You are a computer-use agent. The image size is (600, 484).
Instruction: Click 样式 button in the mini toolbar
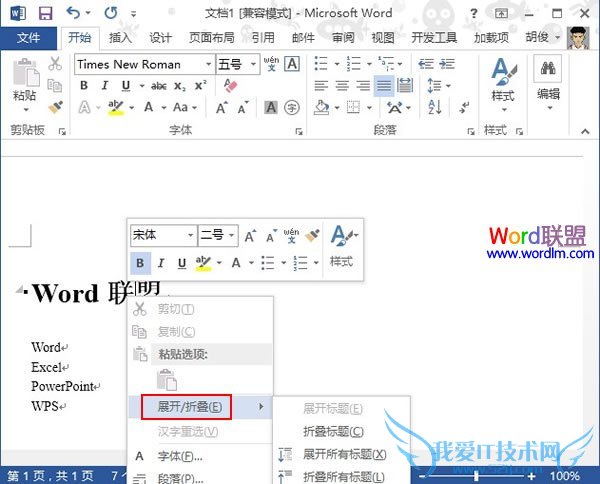click(343, 245)
